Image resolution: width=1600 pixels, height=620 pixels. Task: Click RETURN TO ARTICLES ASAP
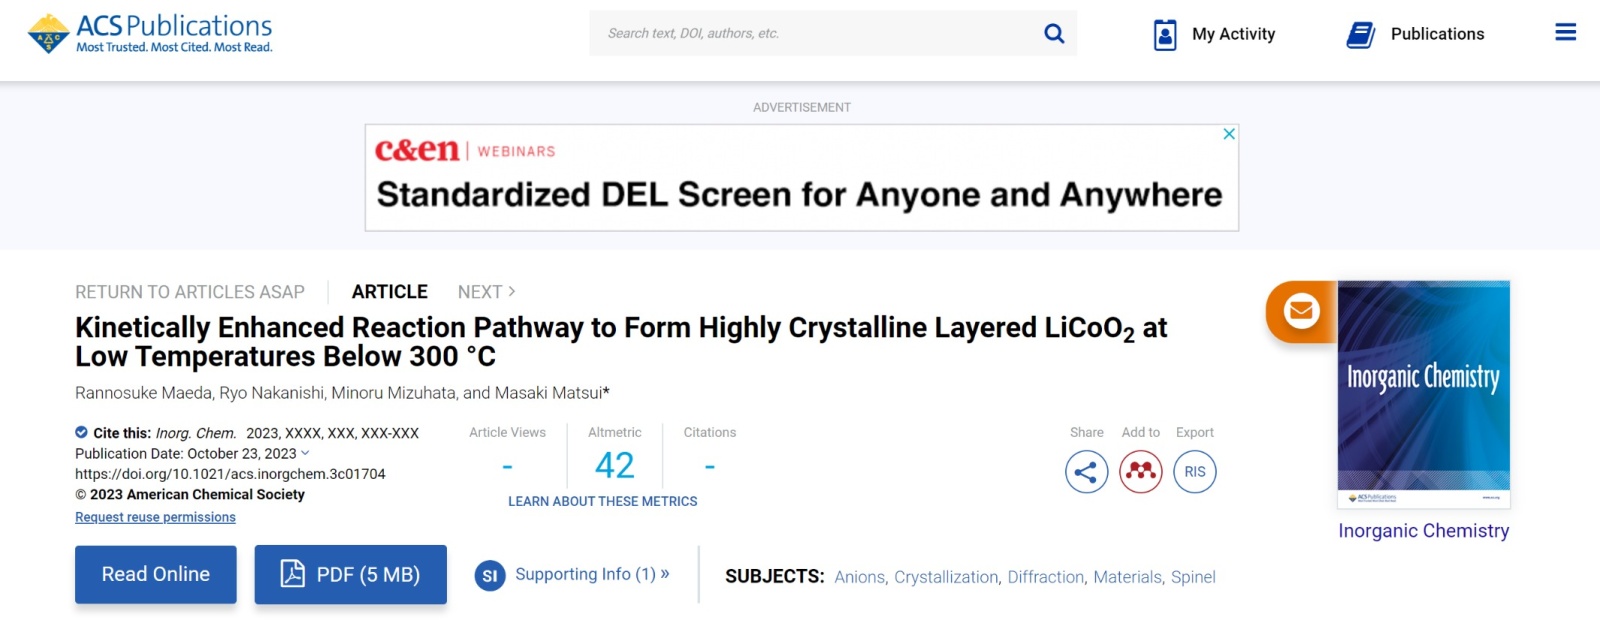(x=190, y=292)
